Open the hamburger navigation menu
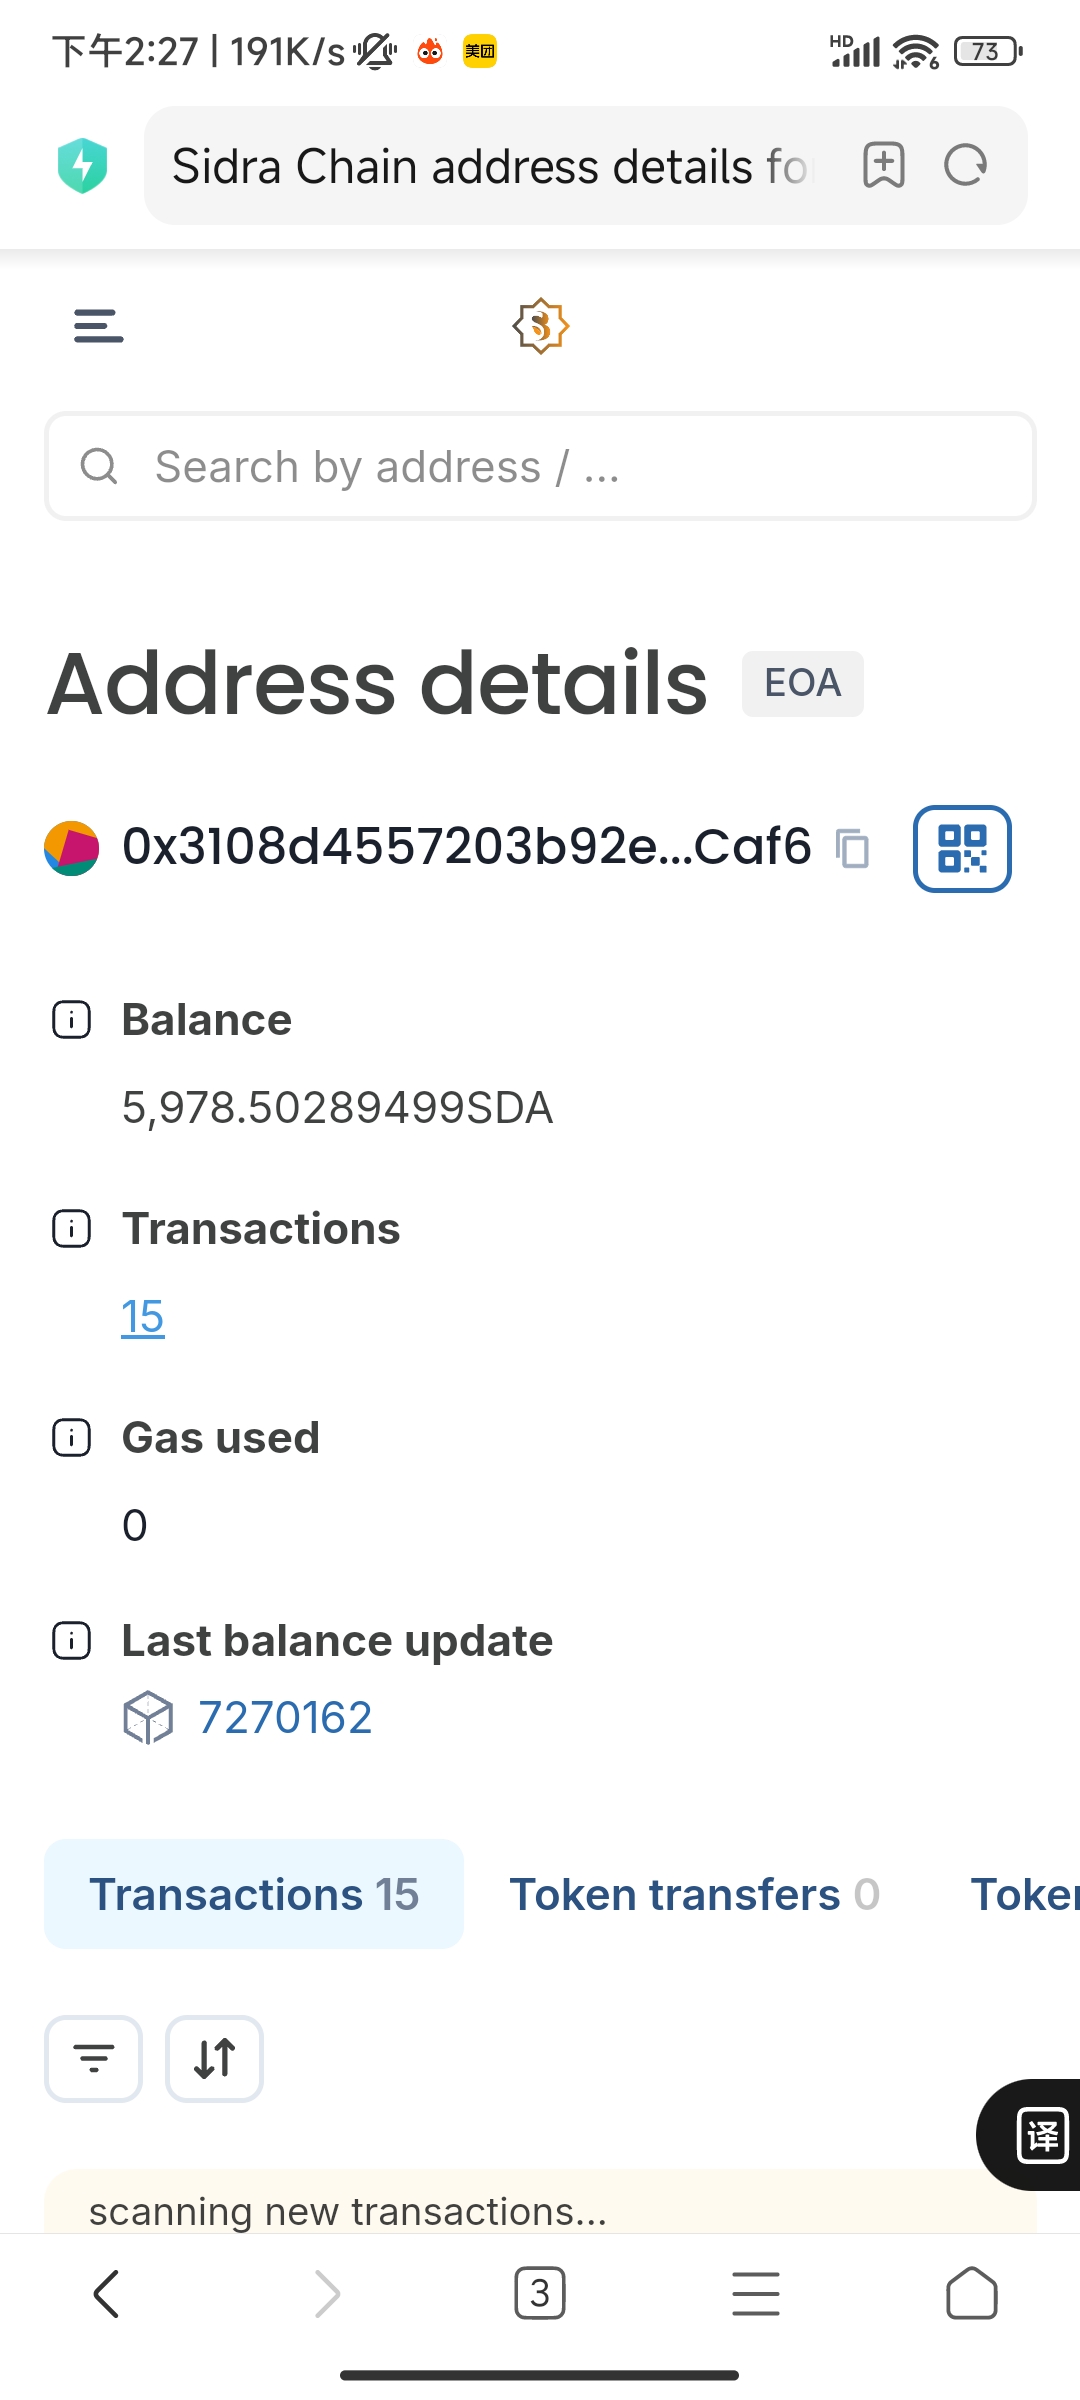 tap(98, 326)
